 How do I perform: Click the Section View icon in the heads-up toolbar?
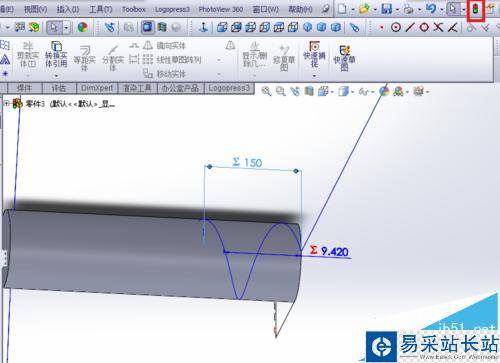[309, 91]
